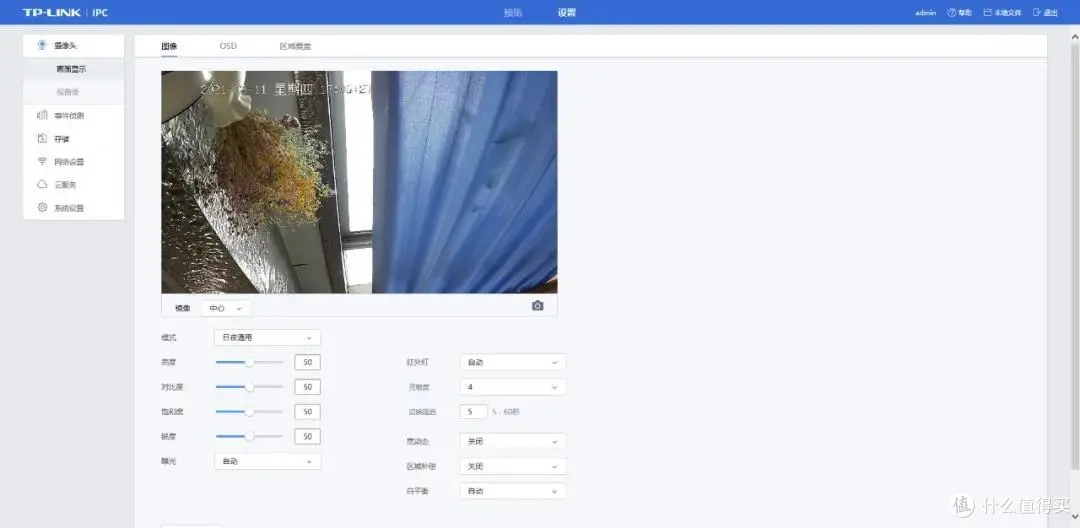Click the 饱和度 saturation slider handle
1080x528 pixels.
(249, 412)
